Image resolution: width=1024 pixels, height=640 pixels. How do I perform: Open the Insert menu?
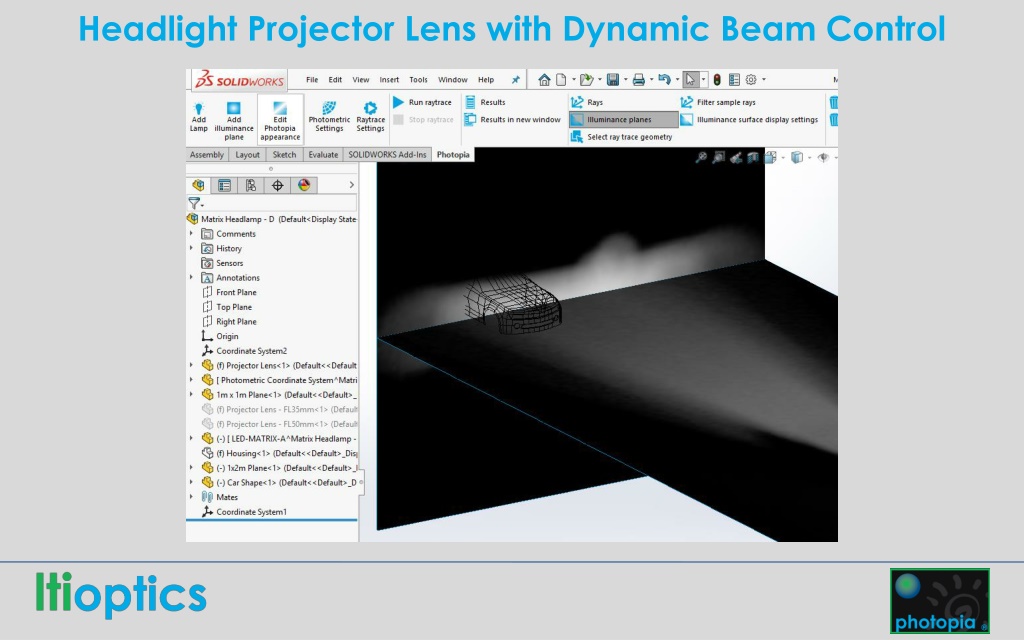click(x=389, y=80)
